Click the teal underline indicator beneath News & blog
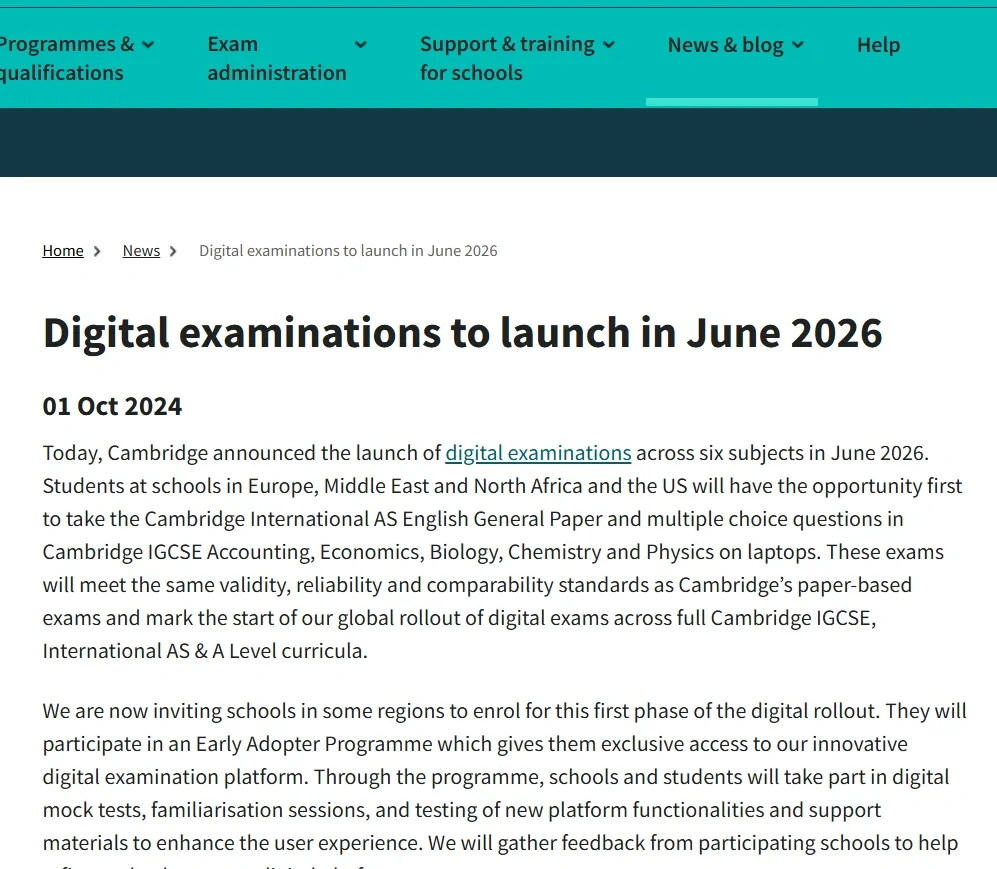 click(732, 101)
